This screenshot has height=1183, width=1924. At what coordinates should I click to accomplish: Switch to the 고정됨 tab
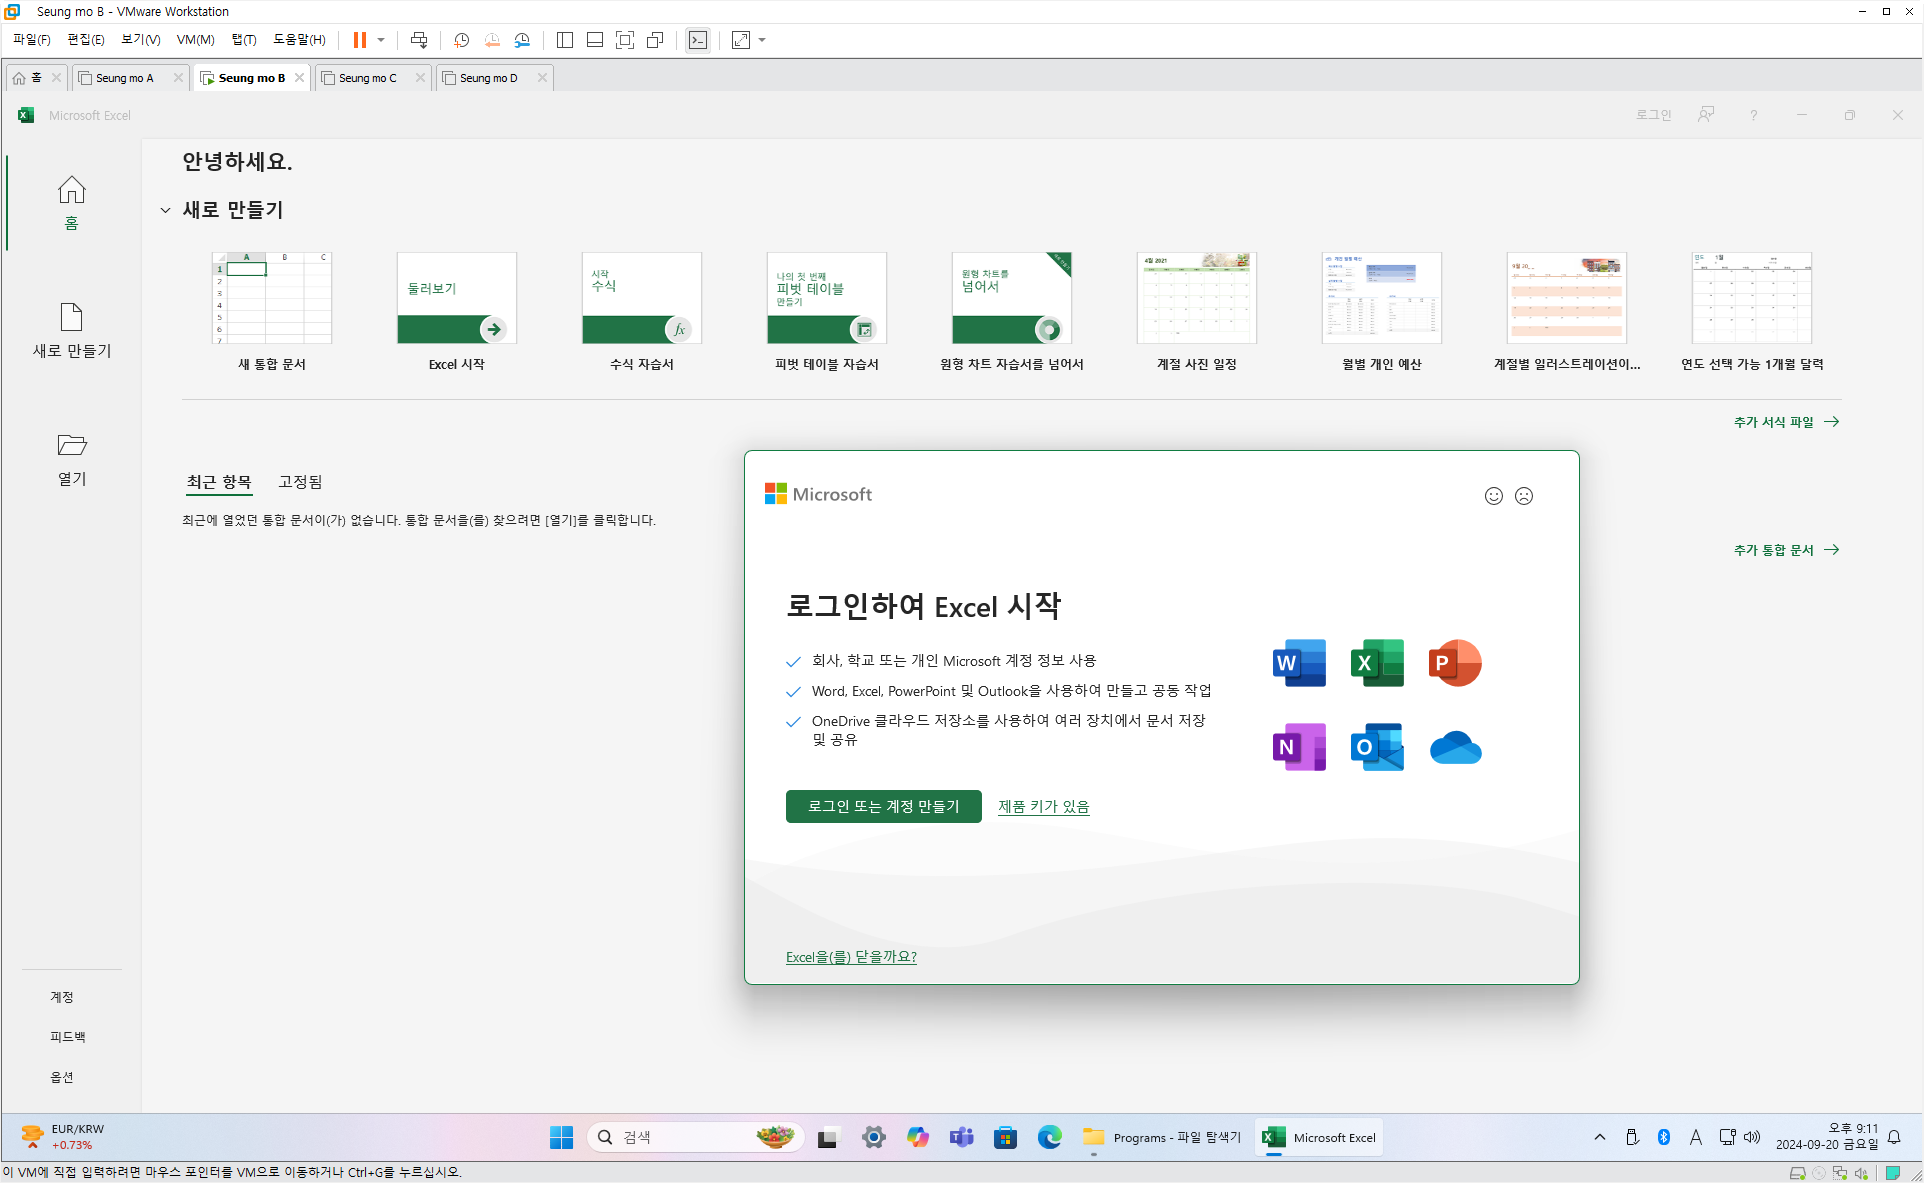pos(300,482)
